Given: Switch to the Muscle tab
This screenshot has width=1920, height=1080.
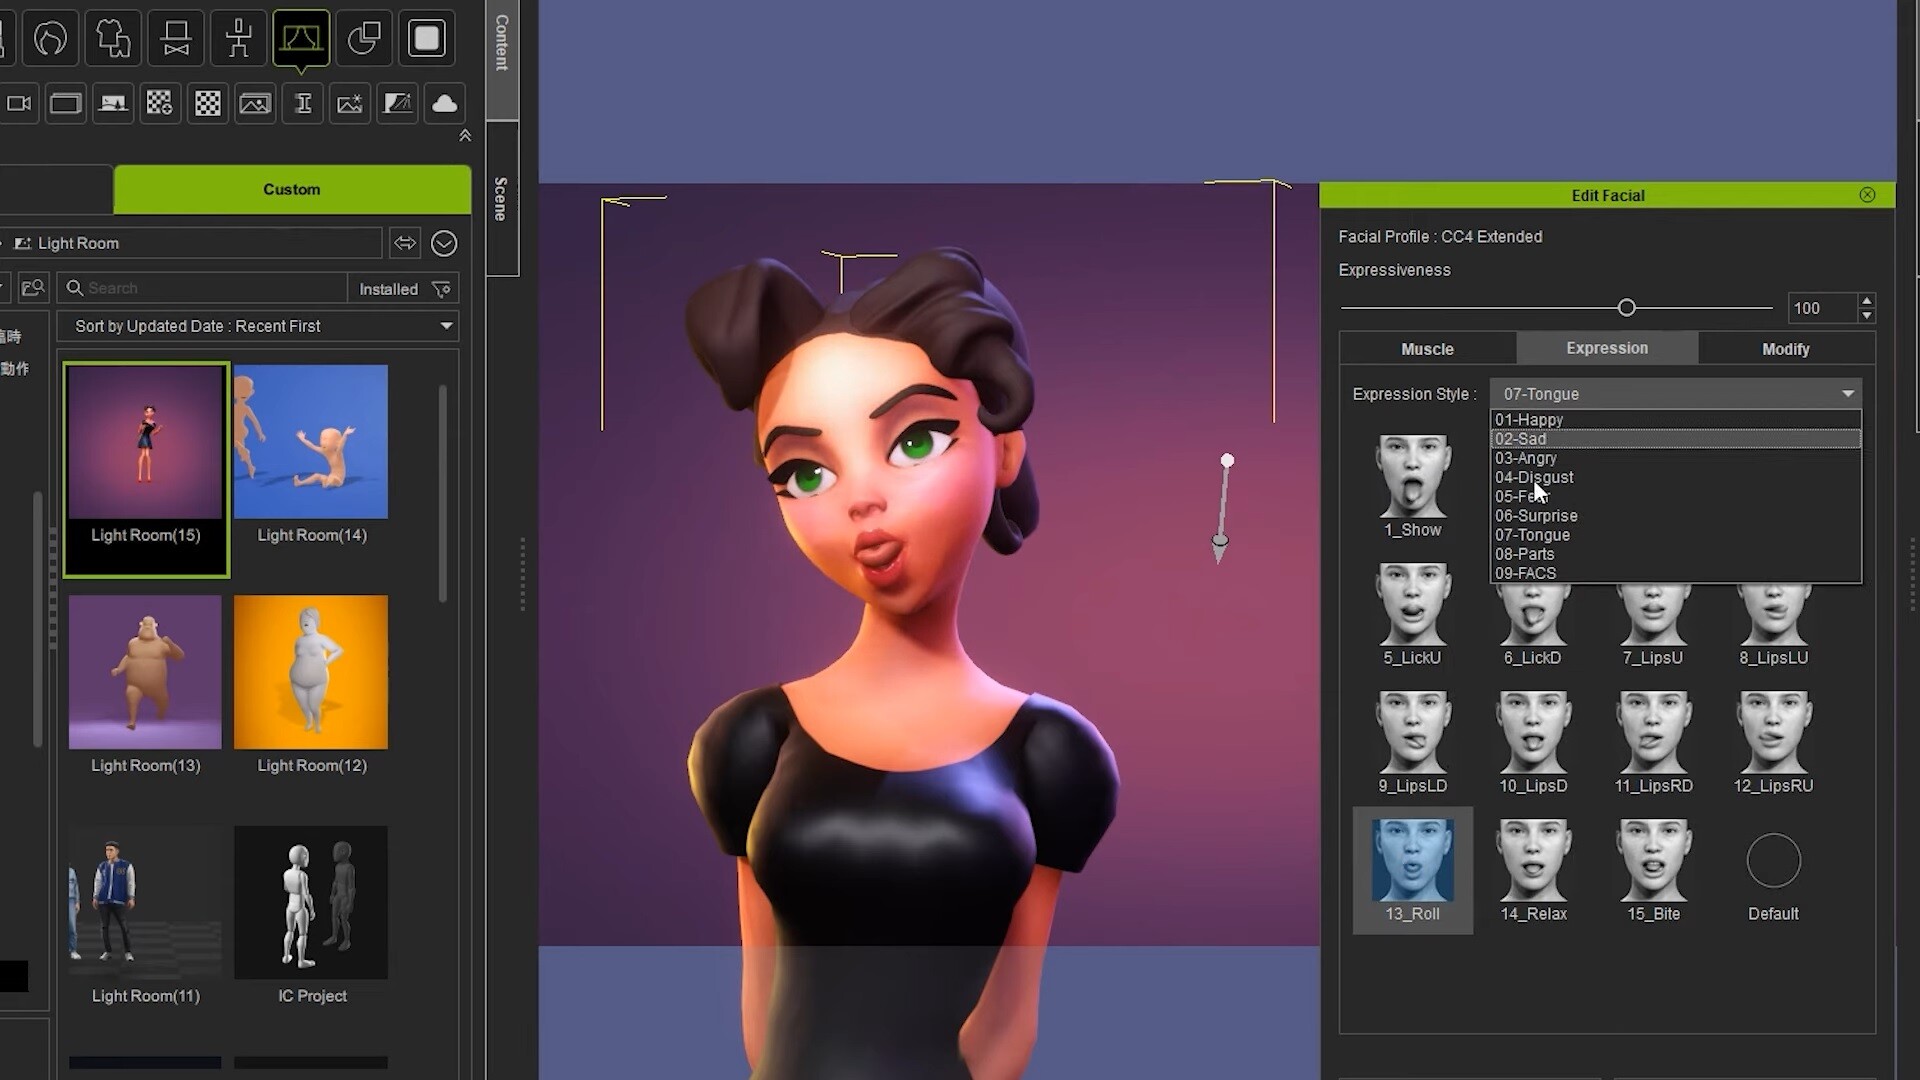Looking at the screenshot, I should [1427, 348].
